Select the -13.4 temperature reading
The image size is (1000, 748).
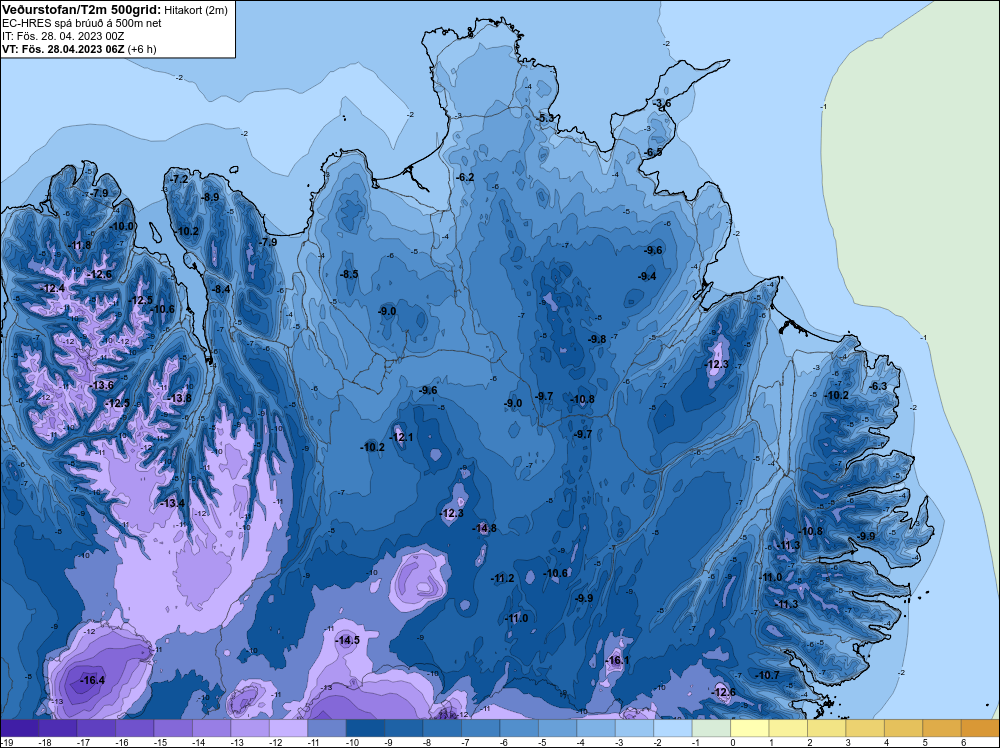(172, 503)
